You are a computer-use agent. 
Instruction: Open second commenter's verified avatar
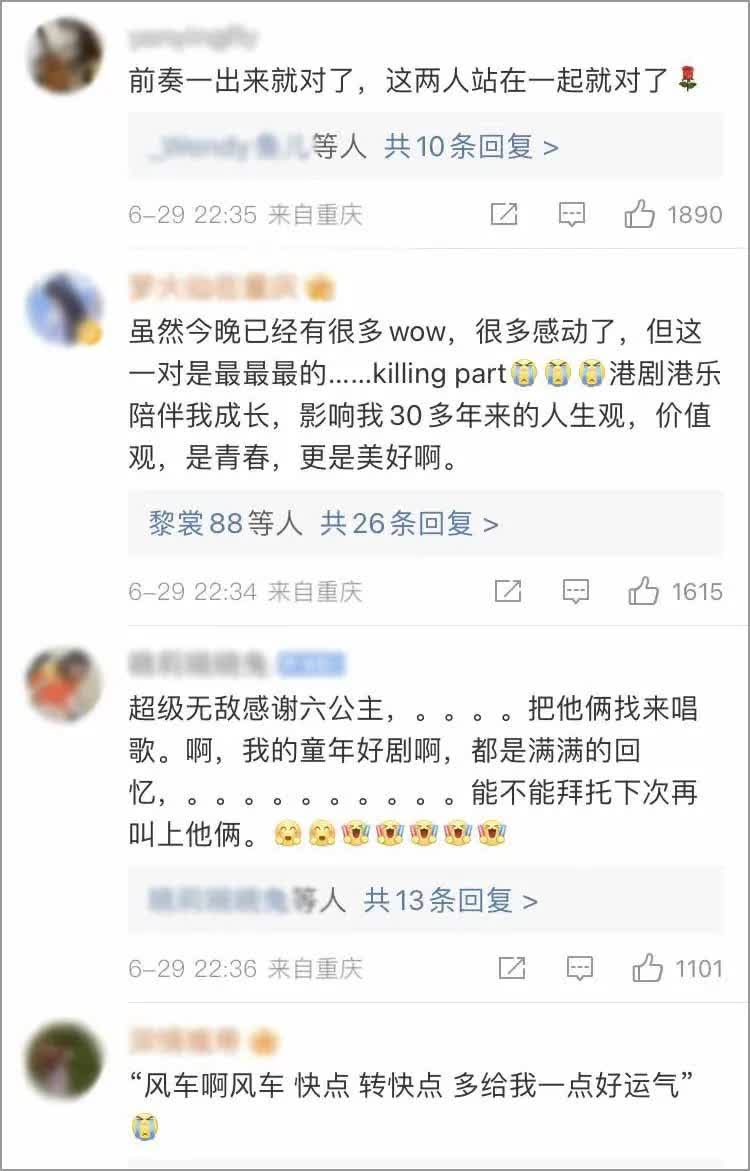tap(63, 308)
